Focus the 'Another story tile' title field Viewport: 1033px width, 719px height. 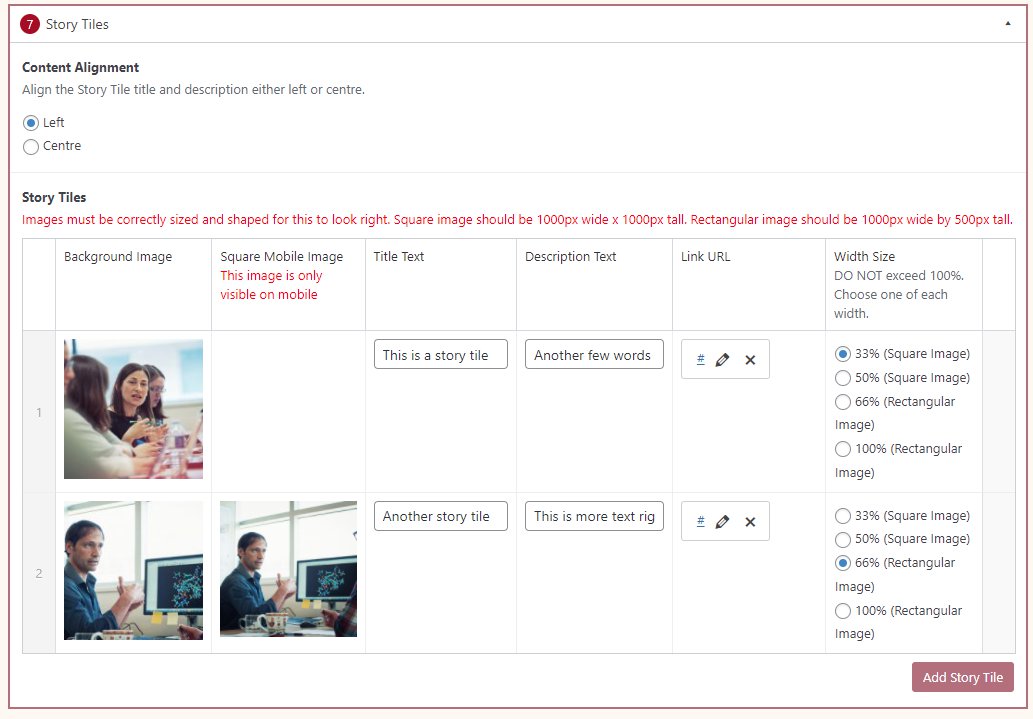(441, 516)
